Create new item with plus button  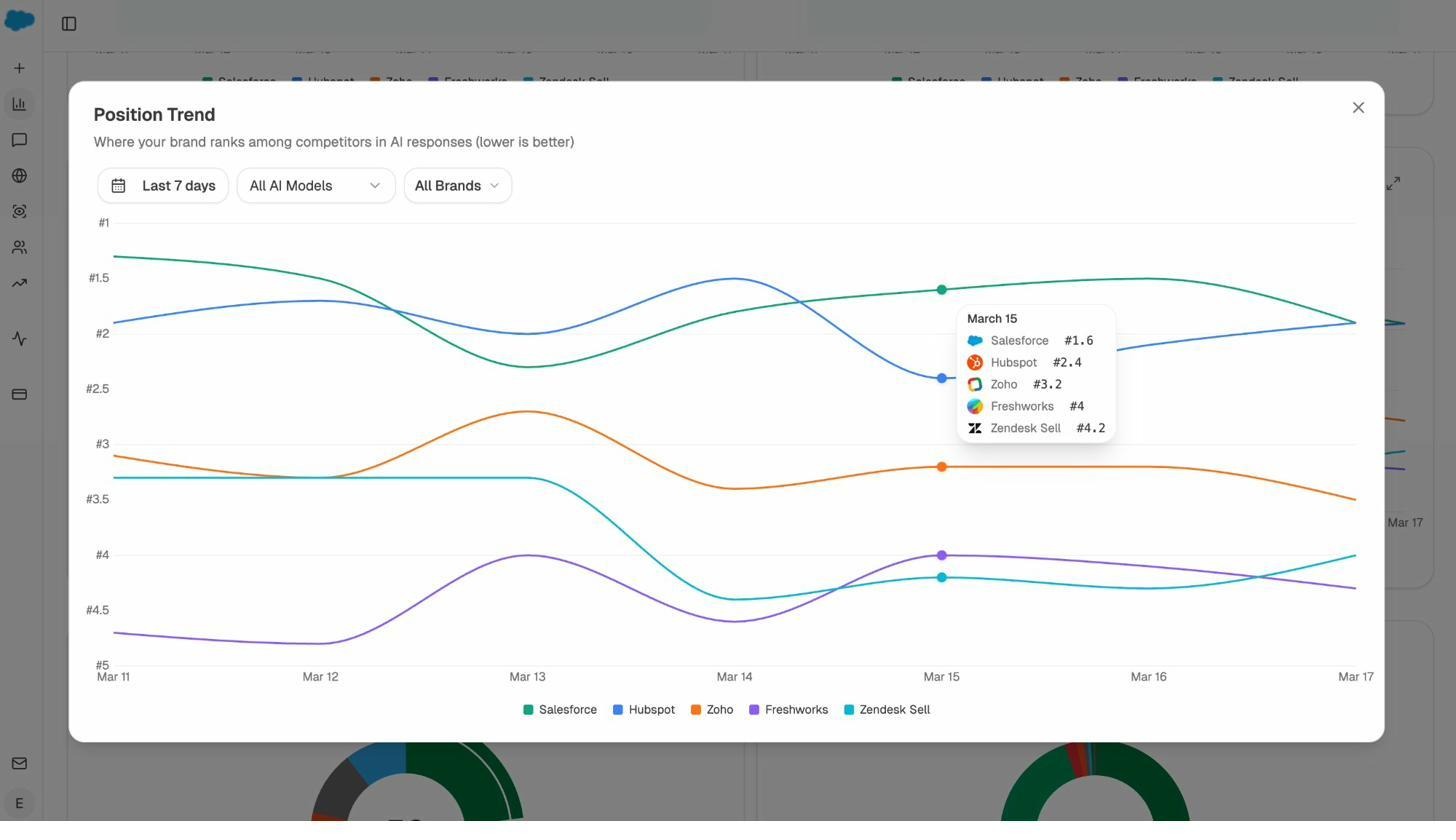pyautogui.click(x=19, y=67)
